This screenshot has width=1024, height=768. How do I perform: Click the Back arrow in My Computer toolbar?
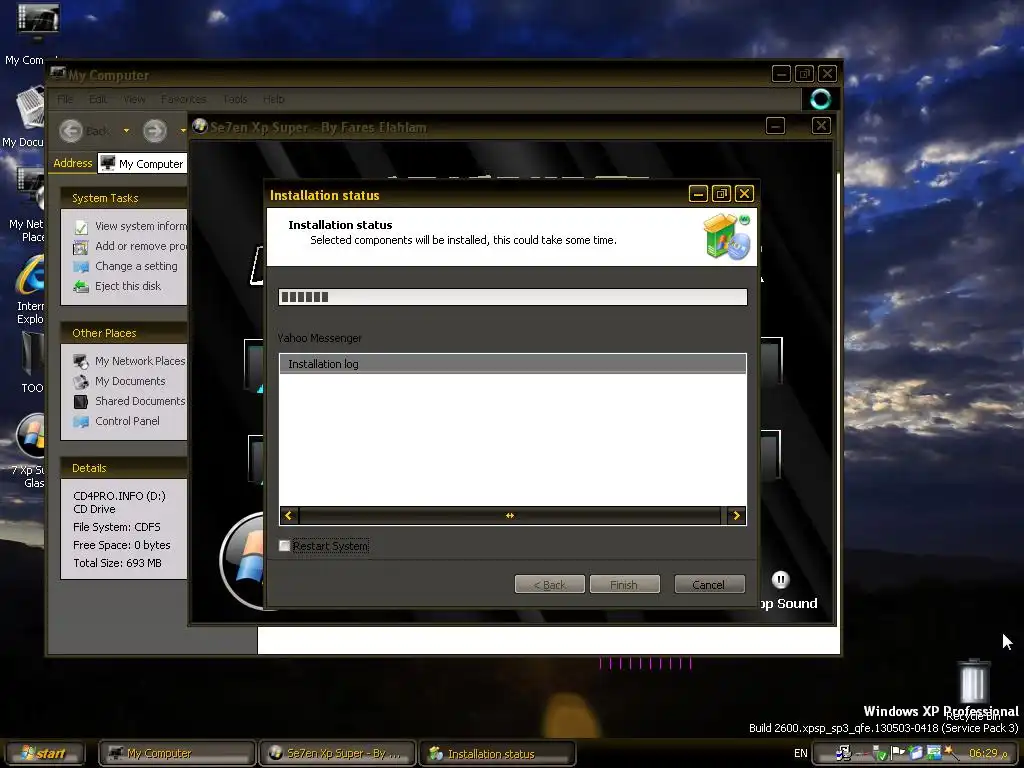point(71,131)
